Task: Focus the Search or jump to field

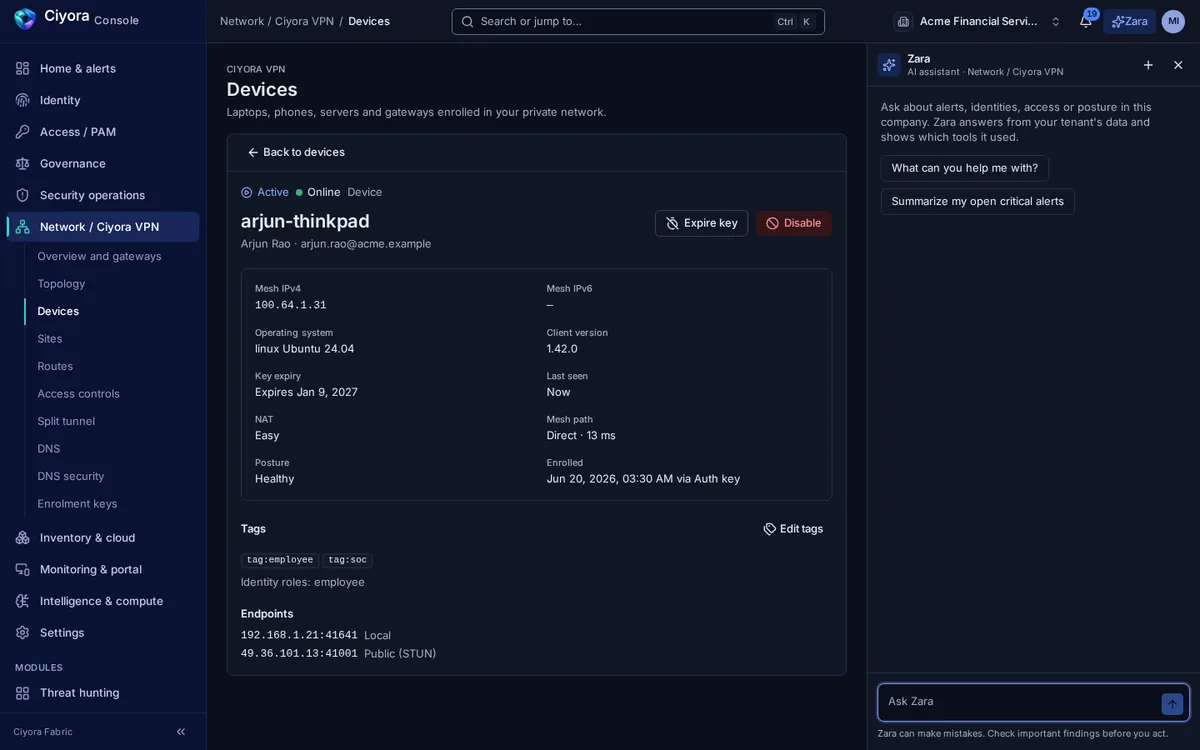Action: point(638,21)
